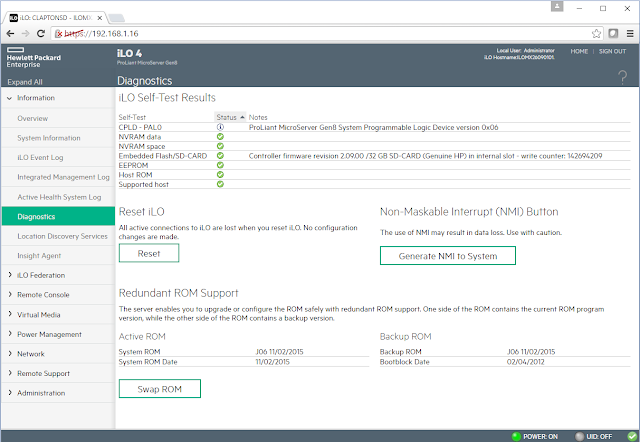Open iLO help question mark icon
Image resolution: width=640 pixels, height=442 pixels.
[x=622, y=77]
